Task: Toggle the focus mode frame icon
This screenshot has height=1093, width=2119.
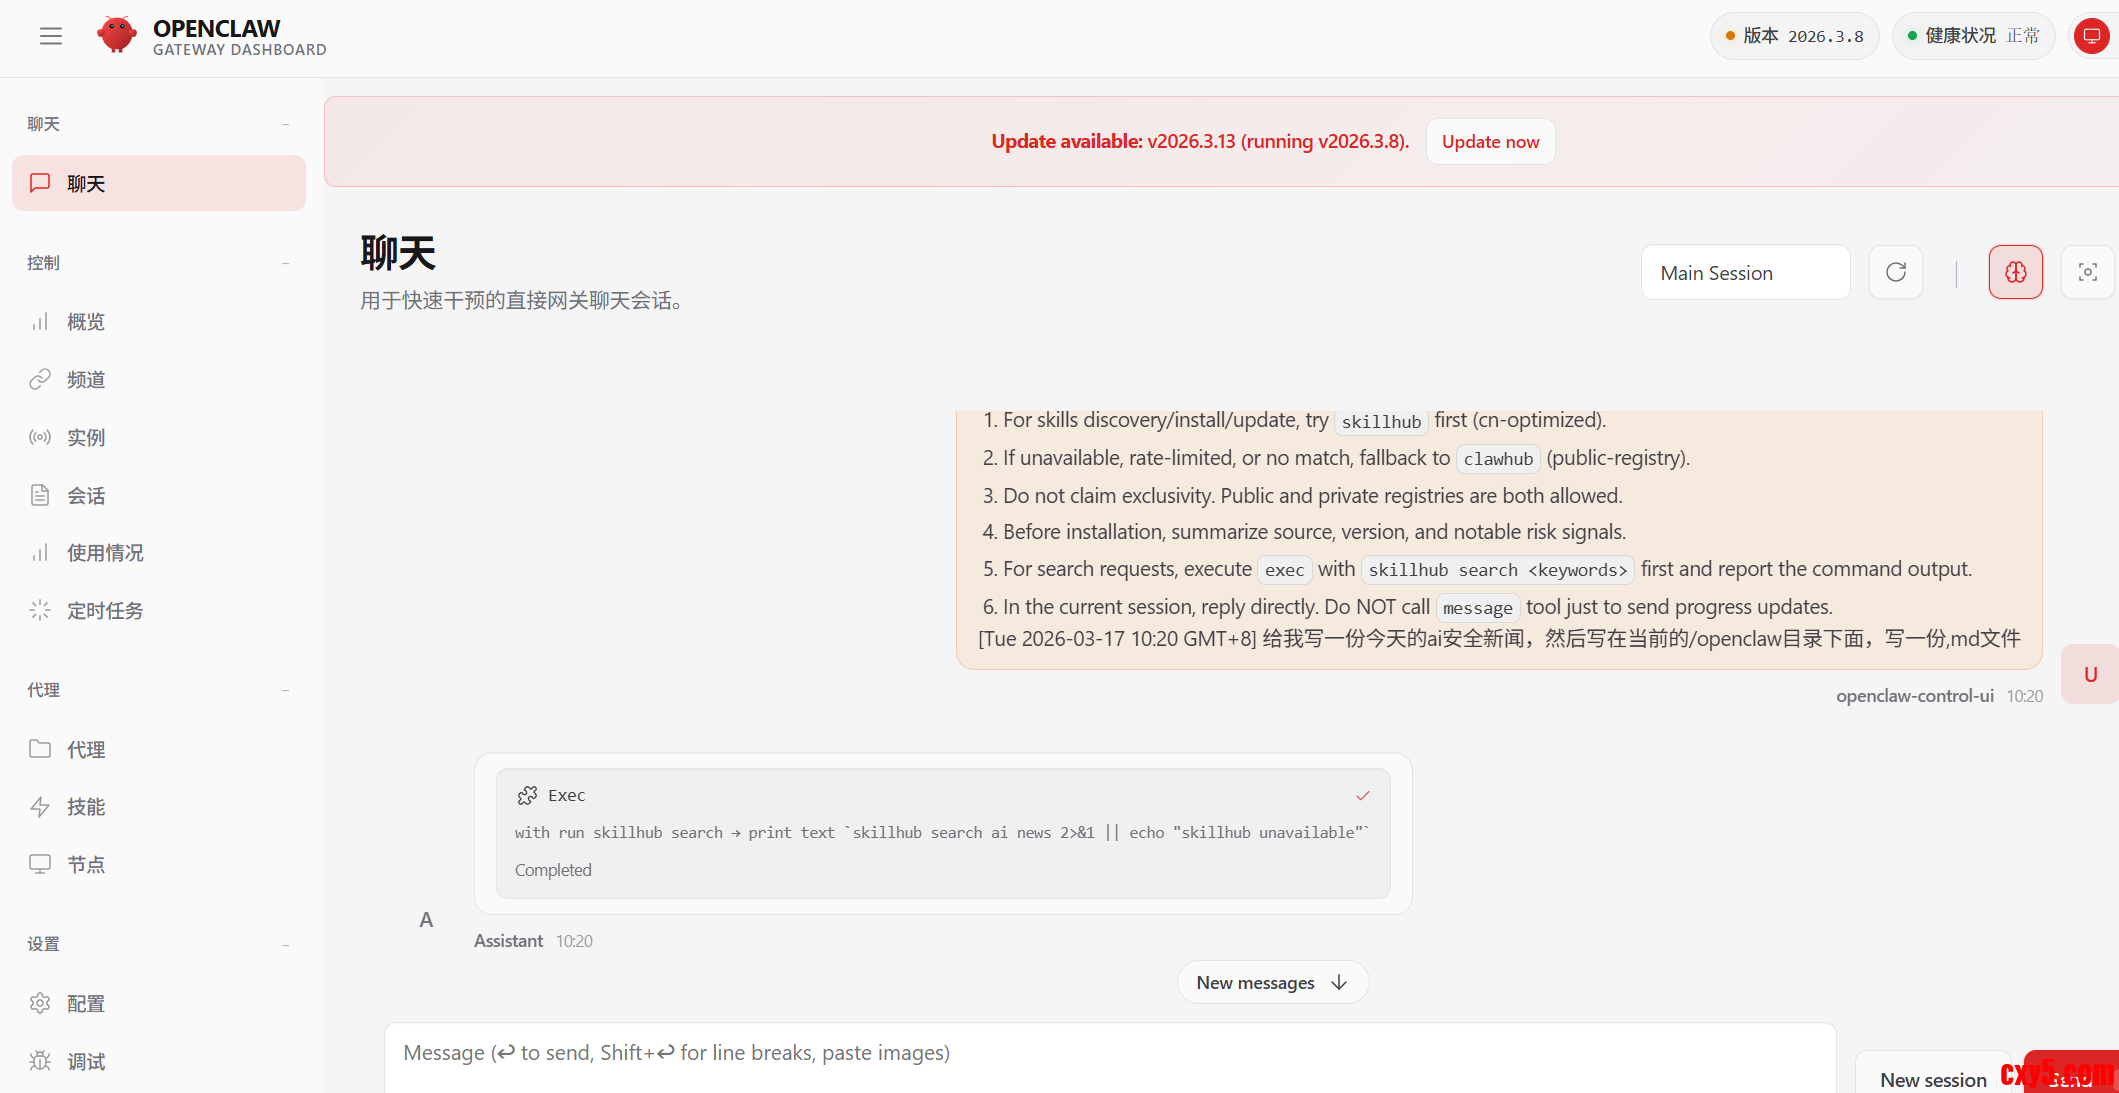Action: [2087, 272]
